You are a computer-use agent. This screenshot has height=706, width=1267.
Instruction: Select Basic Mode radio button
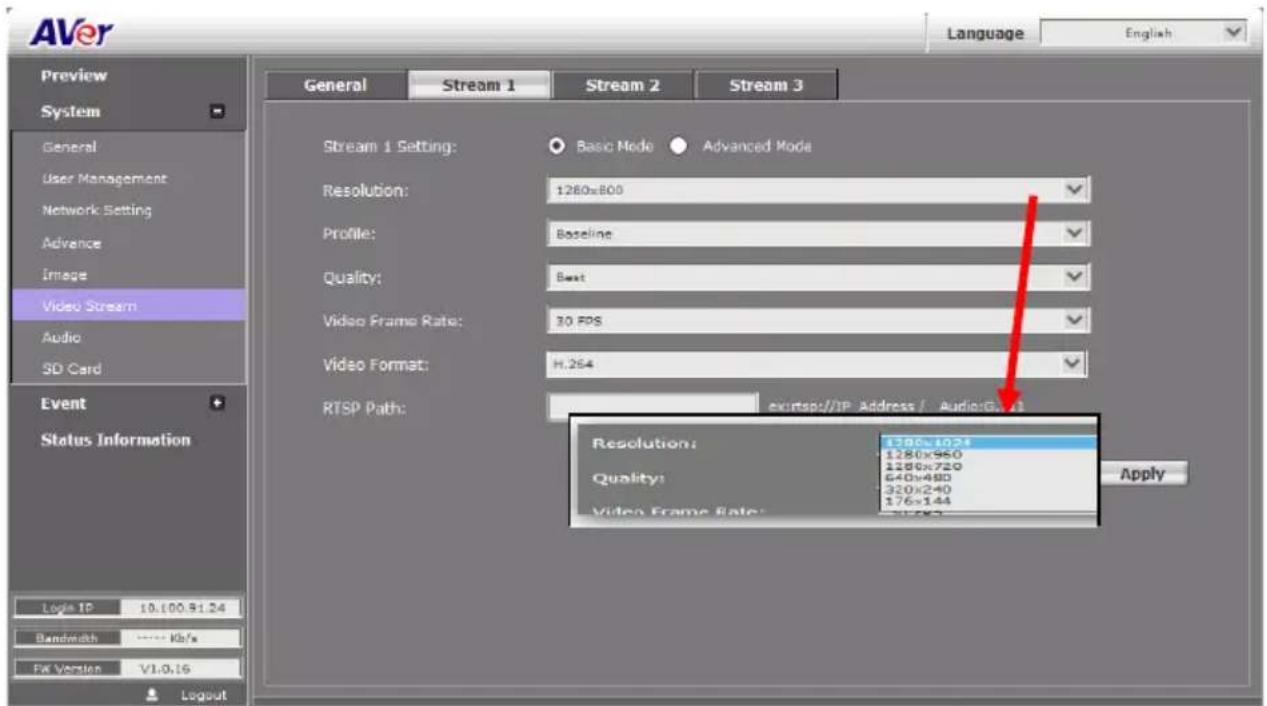click(x=557, y=146)
